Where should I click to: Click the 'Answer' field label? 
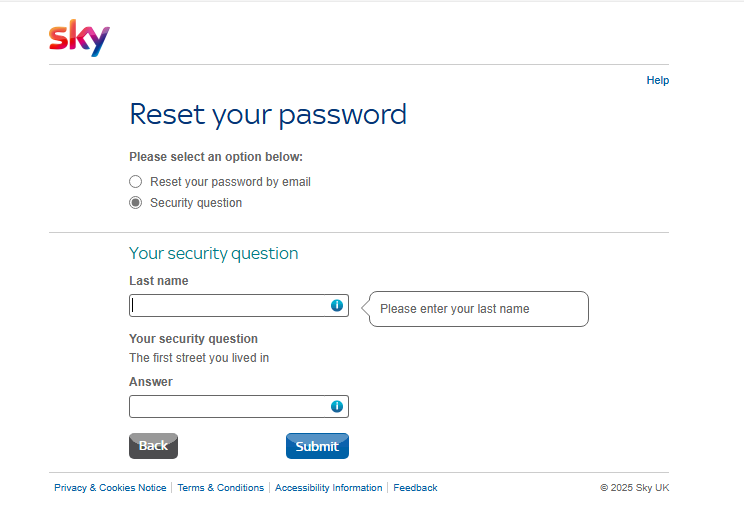pyautogui.click(x=151, y=382)
